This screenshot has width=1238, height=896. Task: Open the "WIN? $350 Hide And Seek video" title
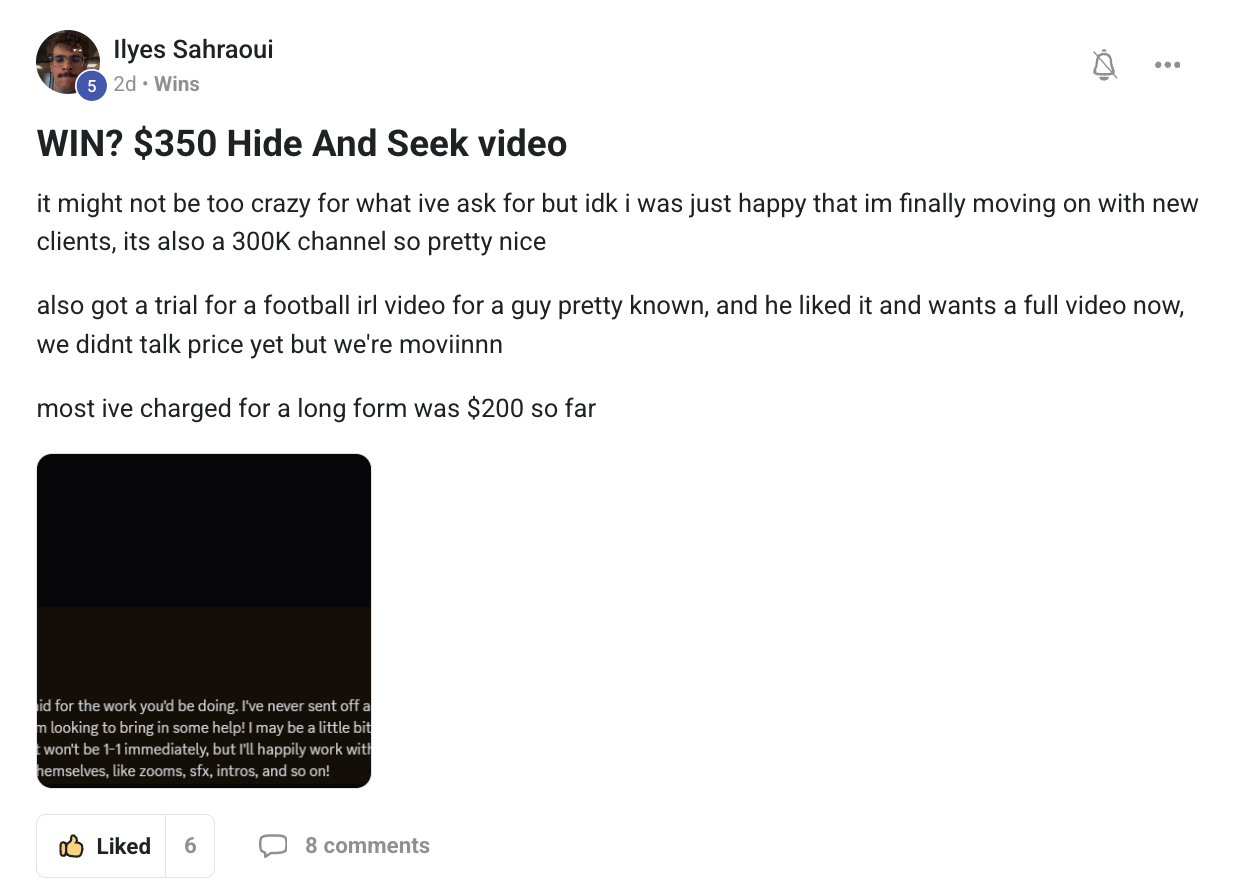[301, 144]
